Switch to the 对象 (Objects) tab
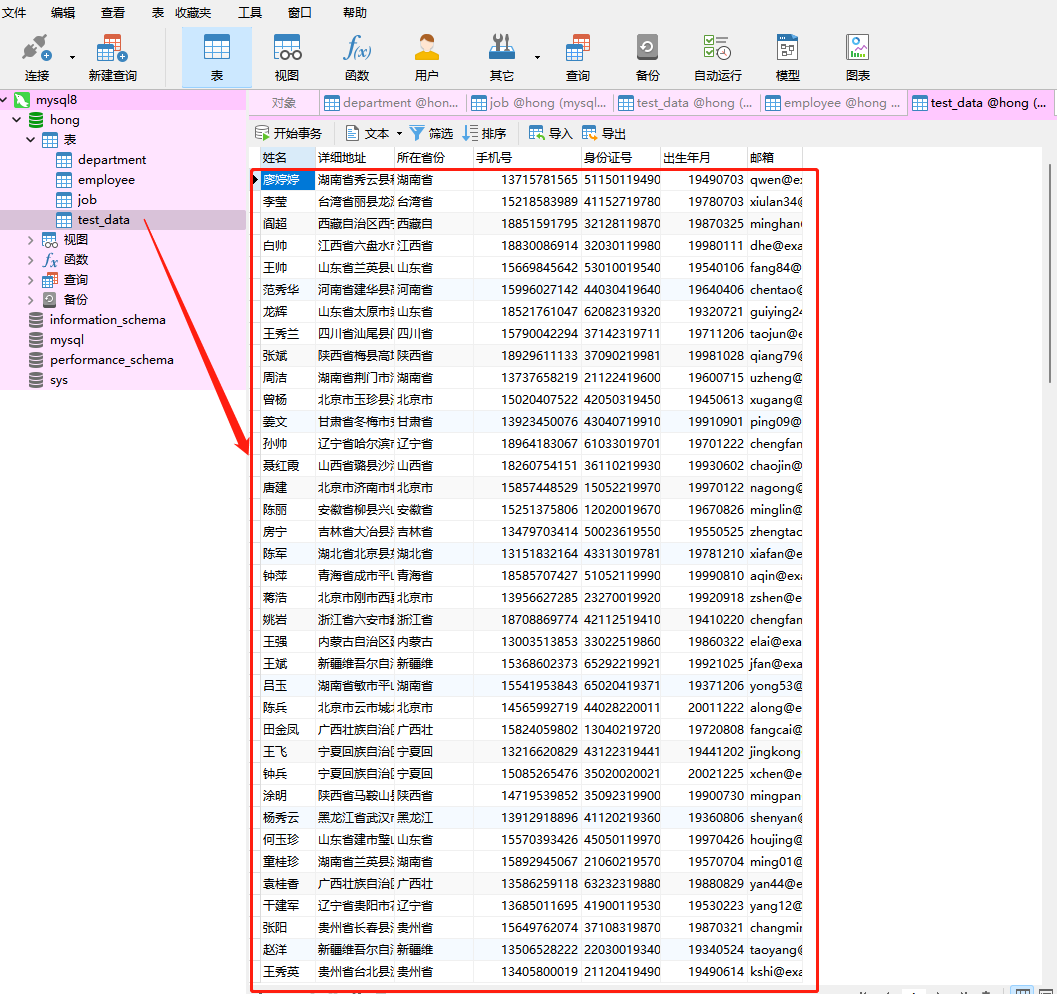This screenshot has height=994, width=1057. click(284, 103)
